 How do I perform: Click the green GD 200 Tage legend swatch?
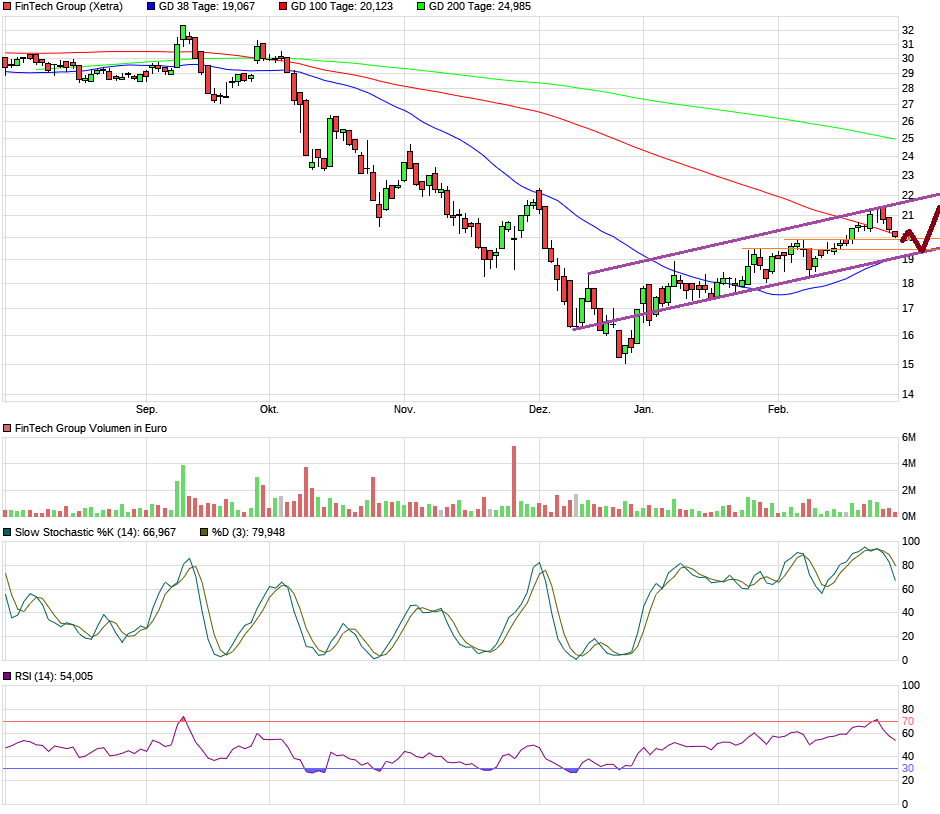[421, 7]
